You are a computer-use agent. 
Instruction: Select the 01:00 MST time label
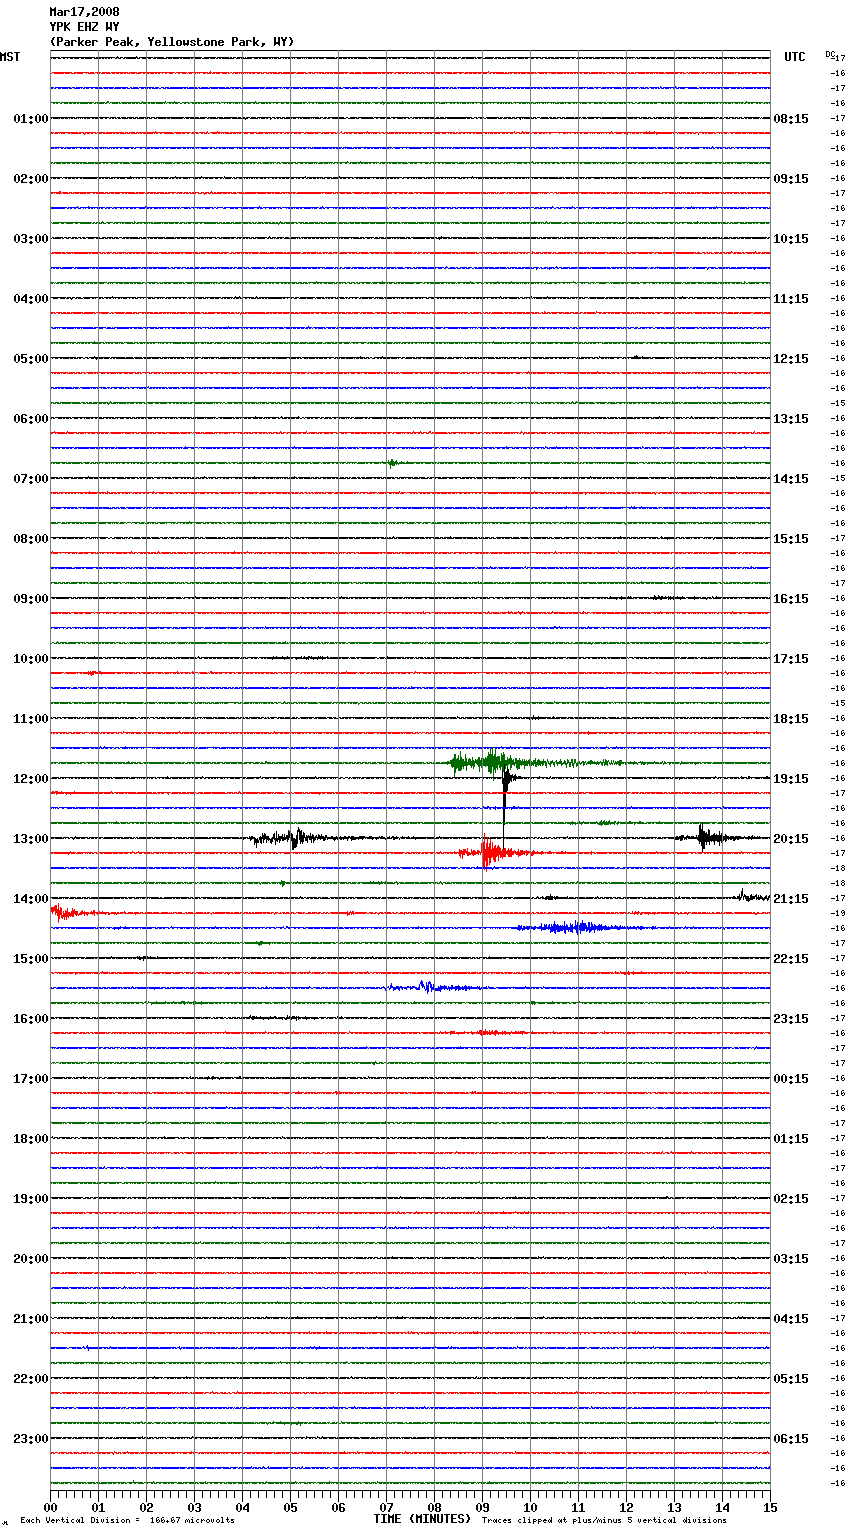click(x=31, y=119)
